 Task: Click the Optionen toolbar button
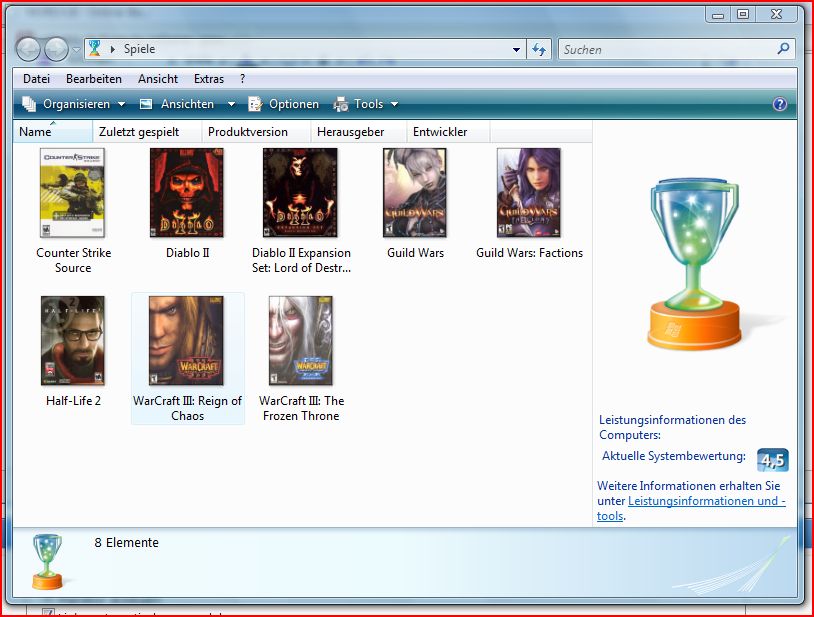[283, 104]
